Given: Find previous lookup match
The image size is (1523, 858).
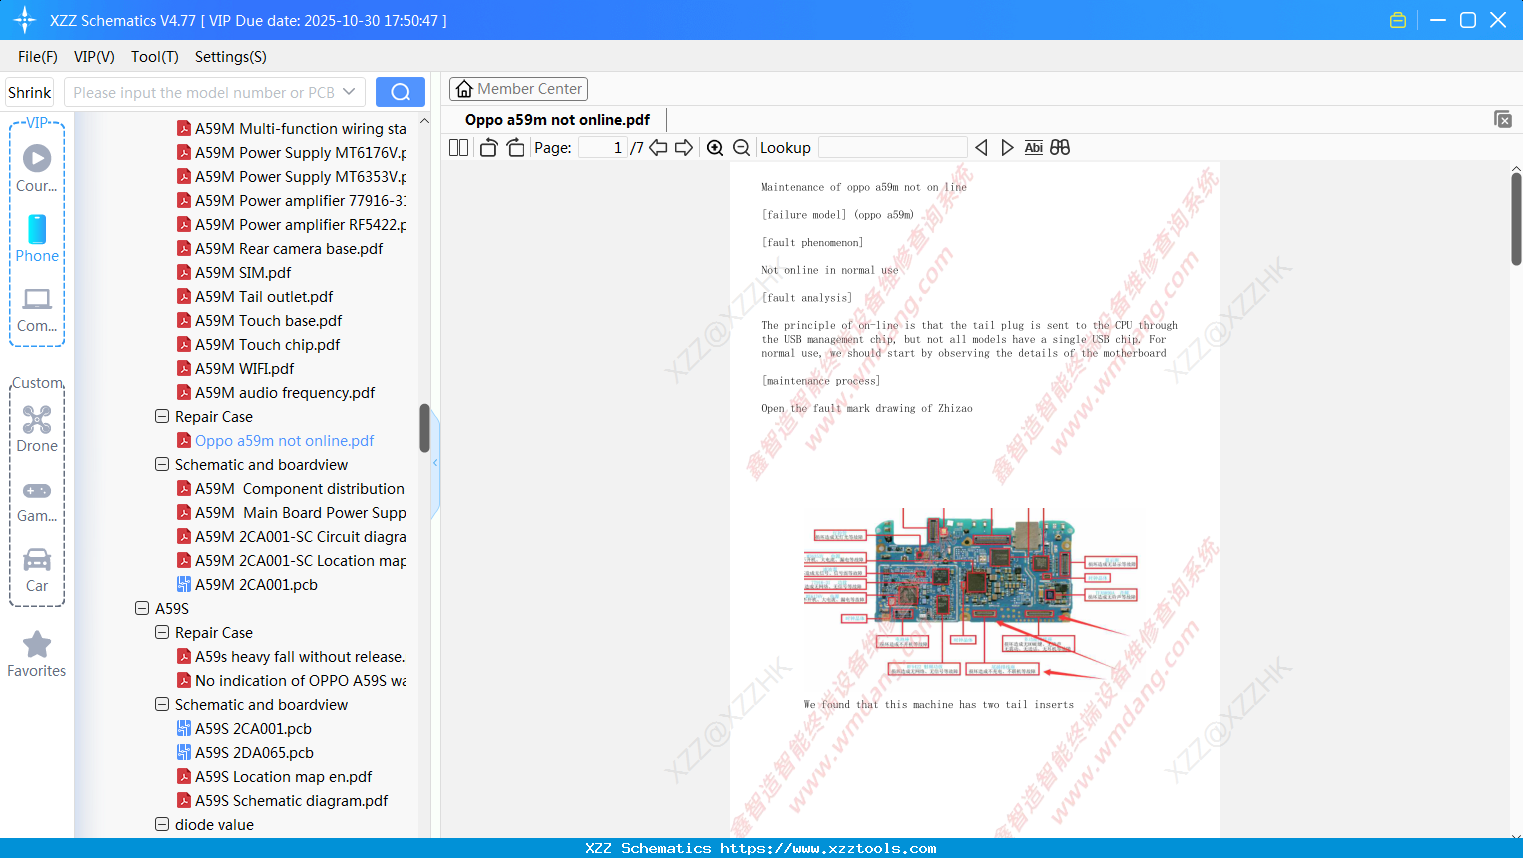Looking at the screenshot, I should [981, 148].
